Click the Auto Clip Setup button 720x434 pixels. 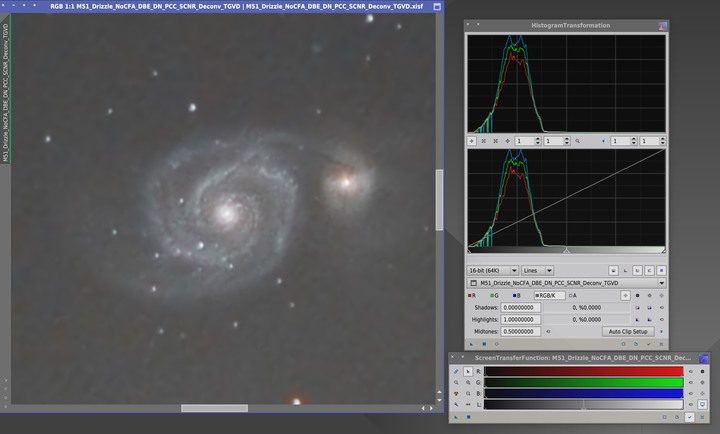[x=628, y=332]
